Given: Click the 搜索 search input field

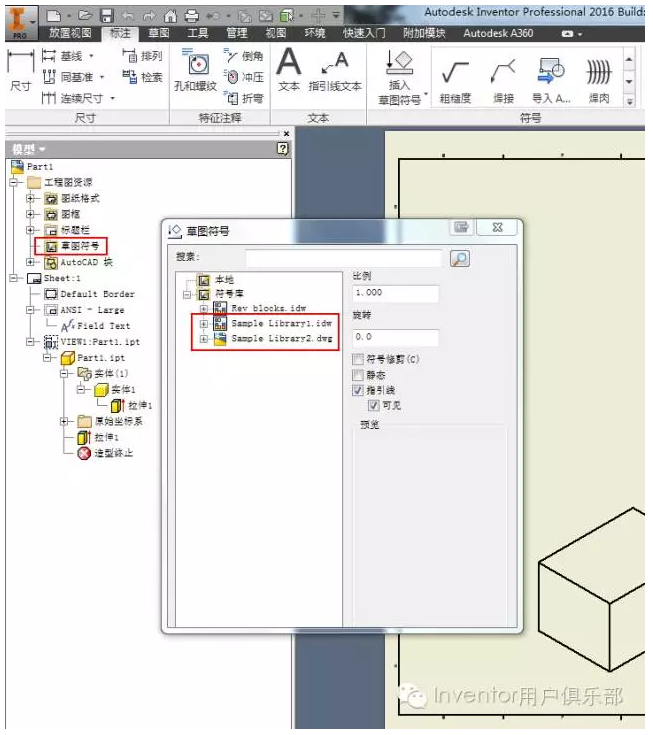Looking at the screenshot, I should coord(343,258).
